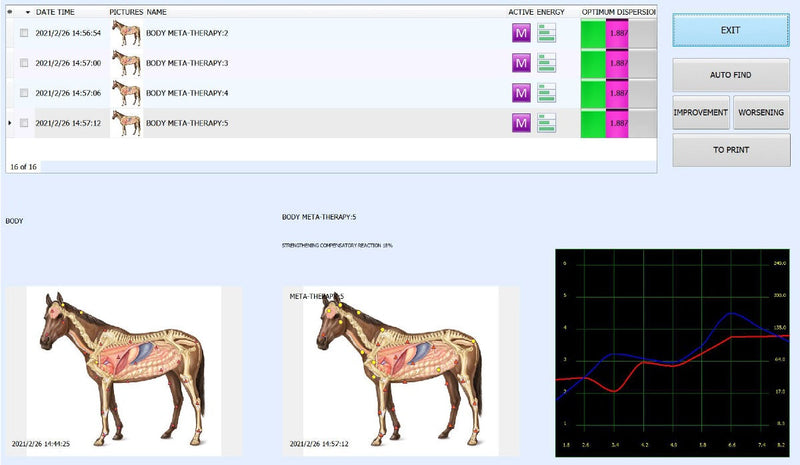Viewport: 800px width, 465px height.
Task: Click the blue-and-red curve graph
Action: pos(673,353)
